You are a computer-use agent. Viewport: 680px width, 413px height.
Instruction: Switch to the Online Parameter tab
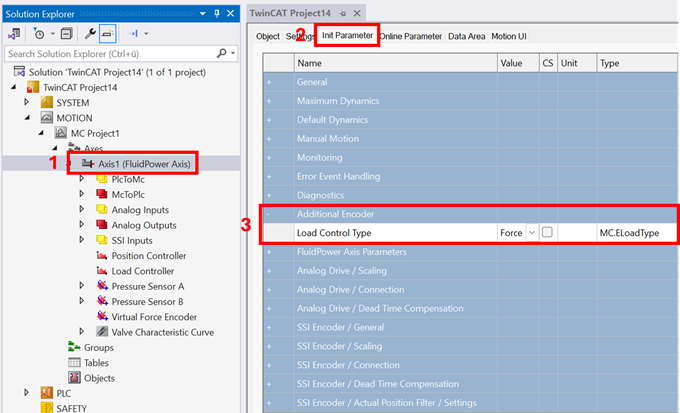tap(411, 36)
